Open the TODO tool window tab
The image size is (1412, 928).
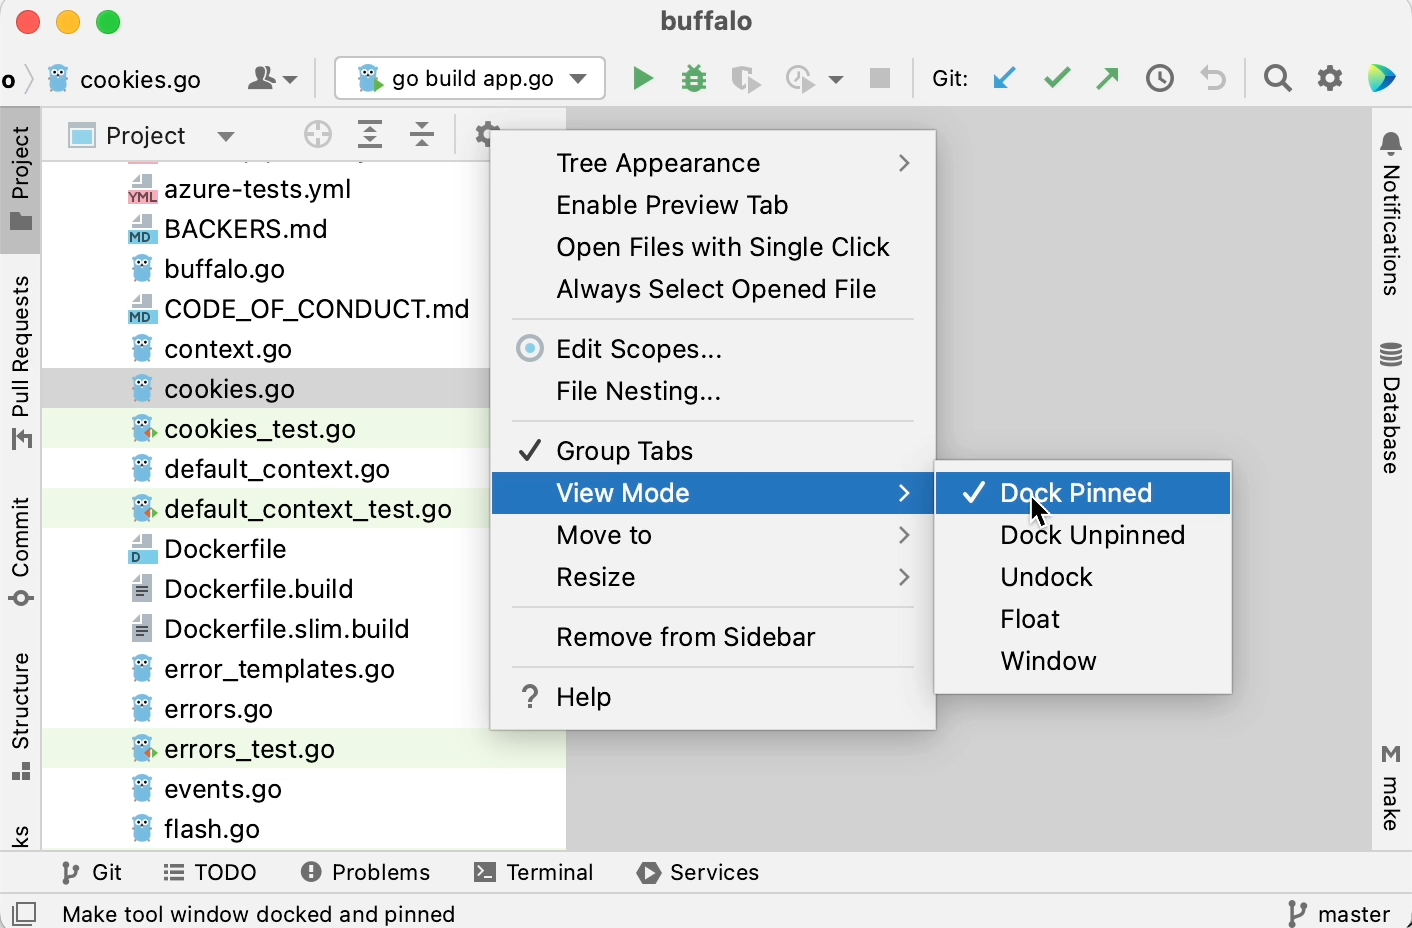point(211,872)
